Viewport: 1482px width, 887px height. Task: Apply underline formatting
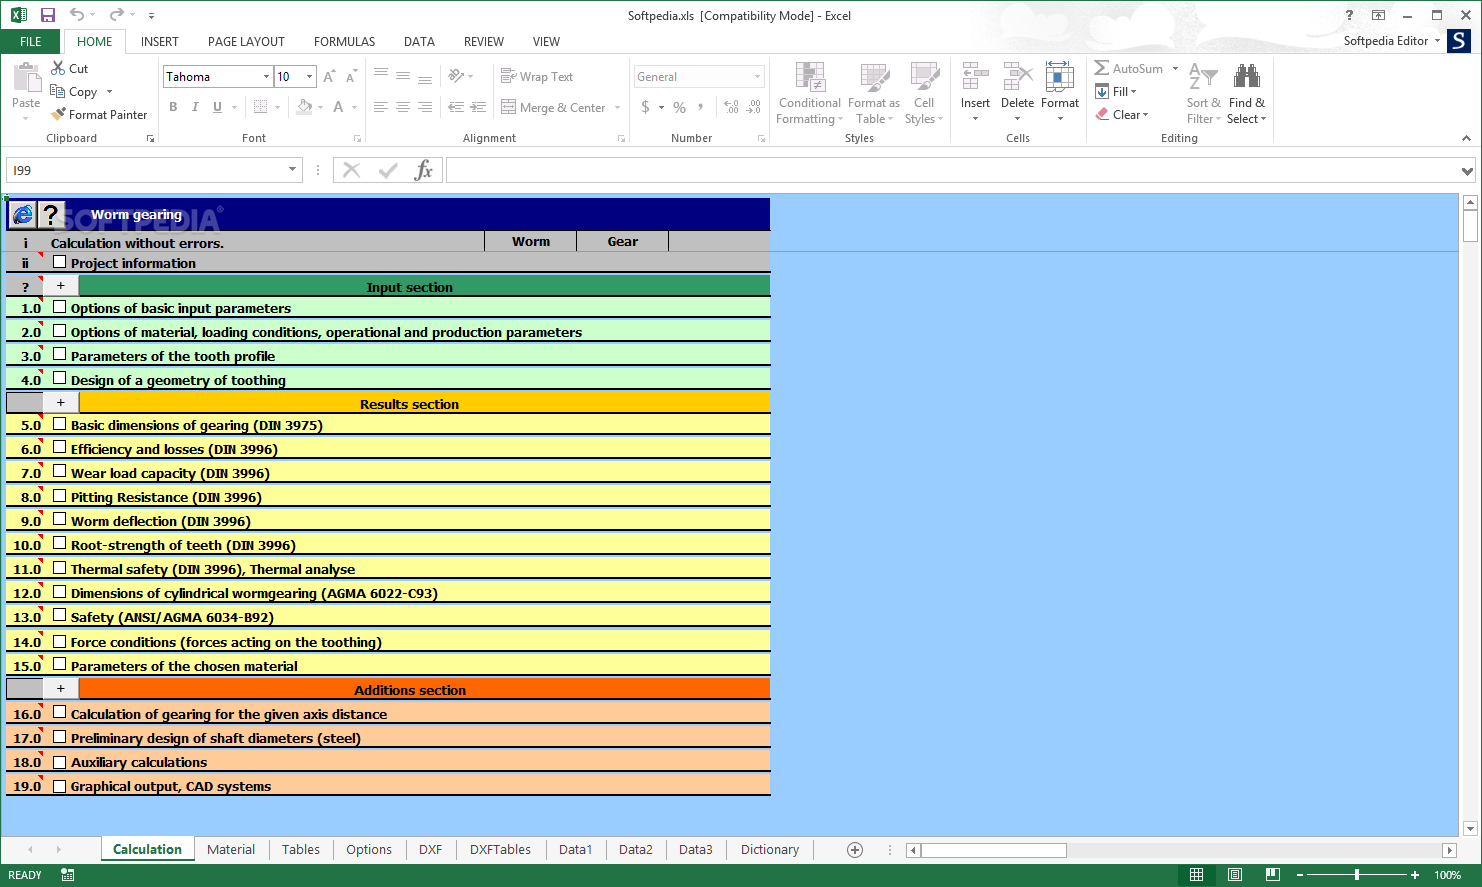[217, 107]
